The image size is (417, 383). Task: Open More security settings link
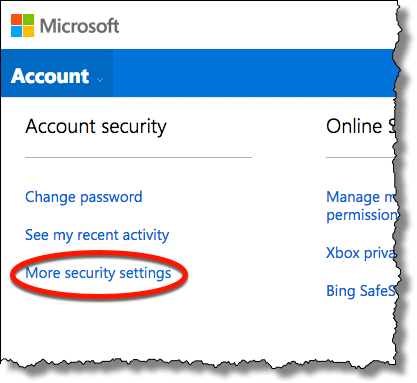[98, 273]
